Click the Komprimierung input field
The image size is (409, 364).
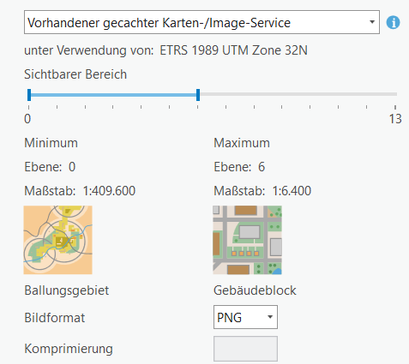[x=245, y=349]
